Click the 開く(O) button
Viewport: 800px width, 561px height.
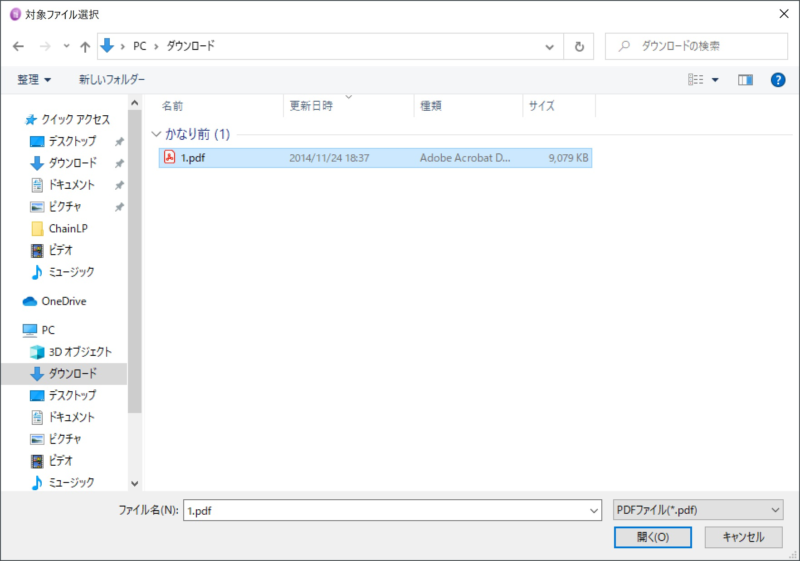tap(653, 537)
